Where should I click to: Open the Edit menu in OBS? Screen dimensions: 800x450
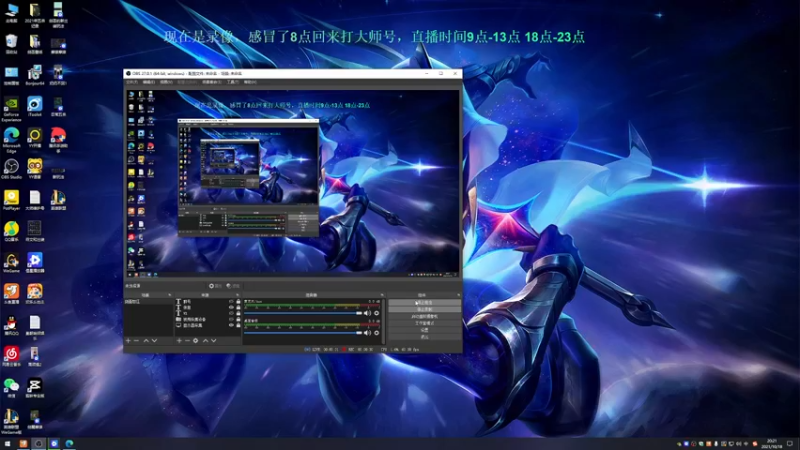coord(148,82)
